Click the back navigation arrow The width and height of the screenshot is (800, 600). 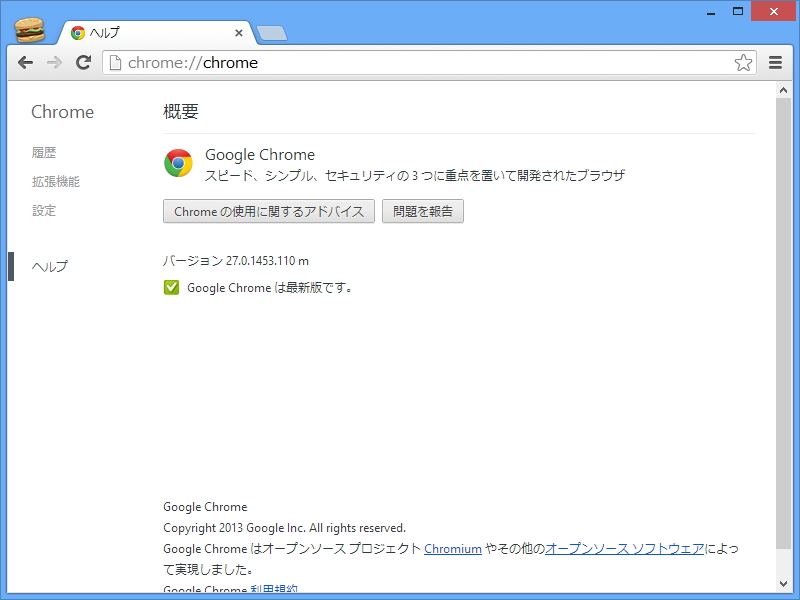[x=25, y=62]
